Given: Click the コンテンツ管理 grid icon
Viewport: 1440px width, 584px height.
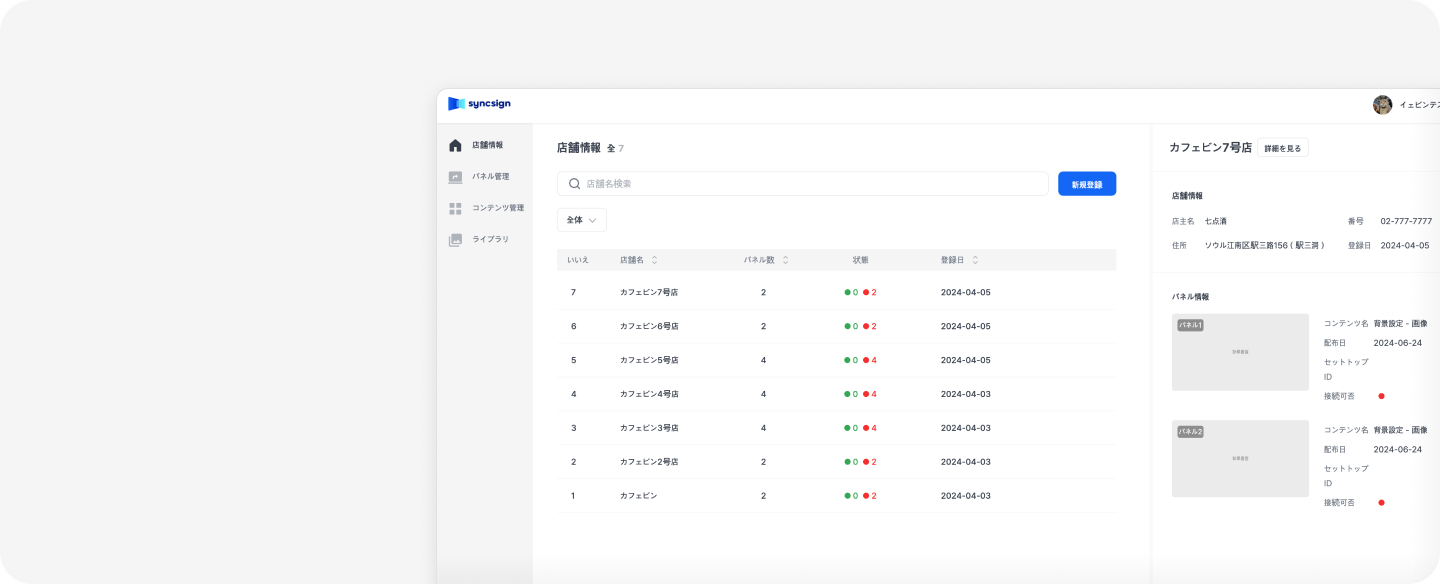Looking at the screenshot, I should pyautogui.click(x=456, y=209).
